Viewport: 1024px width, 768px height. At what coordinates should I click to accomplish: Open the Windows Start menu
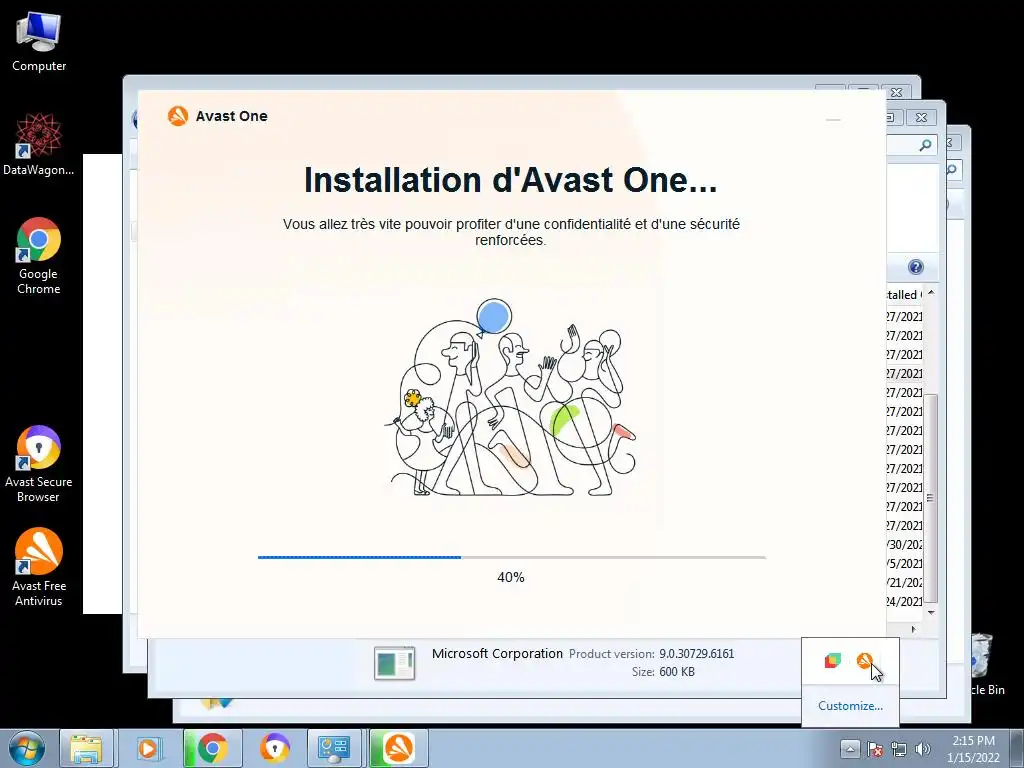click(x=26, y=748)
